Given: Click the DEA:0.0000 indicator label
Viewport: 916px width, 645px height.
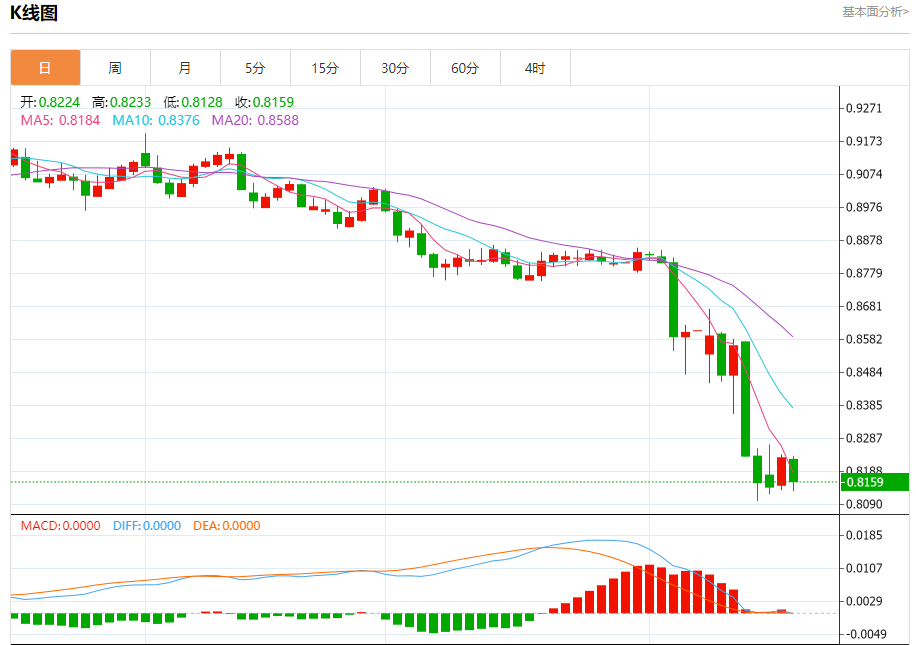Looking at the screenshot, I should click(227, 526).
